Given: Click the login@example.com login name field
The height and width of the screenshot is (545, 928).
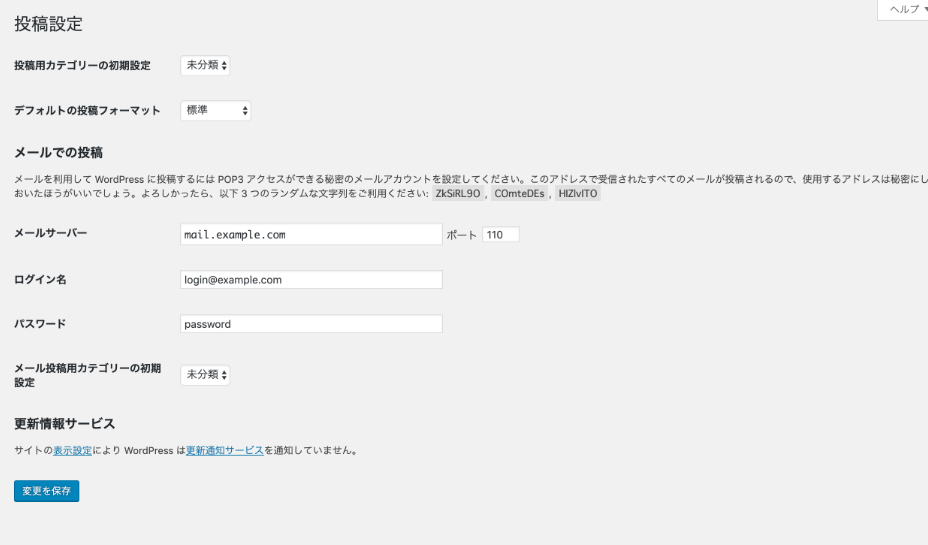Looking at the screenshot, I should 310,280.
